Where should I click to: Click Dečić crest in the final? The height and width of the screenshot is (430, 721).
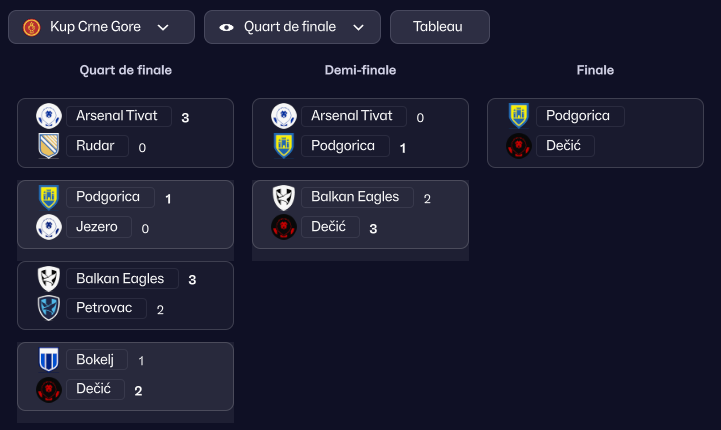click(x=519, y=146)
